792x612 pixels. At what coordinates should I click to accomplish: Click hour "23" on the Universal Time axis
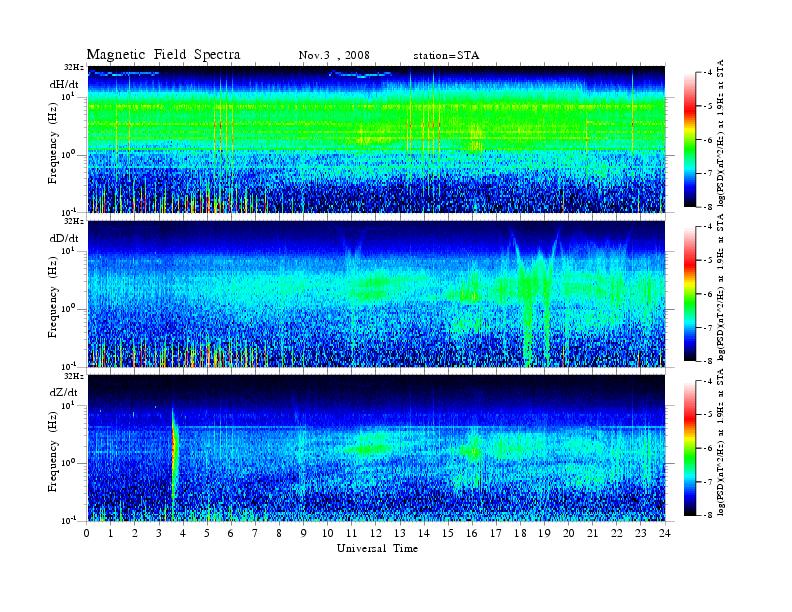coord(640,533)
